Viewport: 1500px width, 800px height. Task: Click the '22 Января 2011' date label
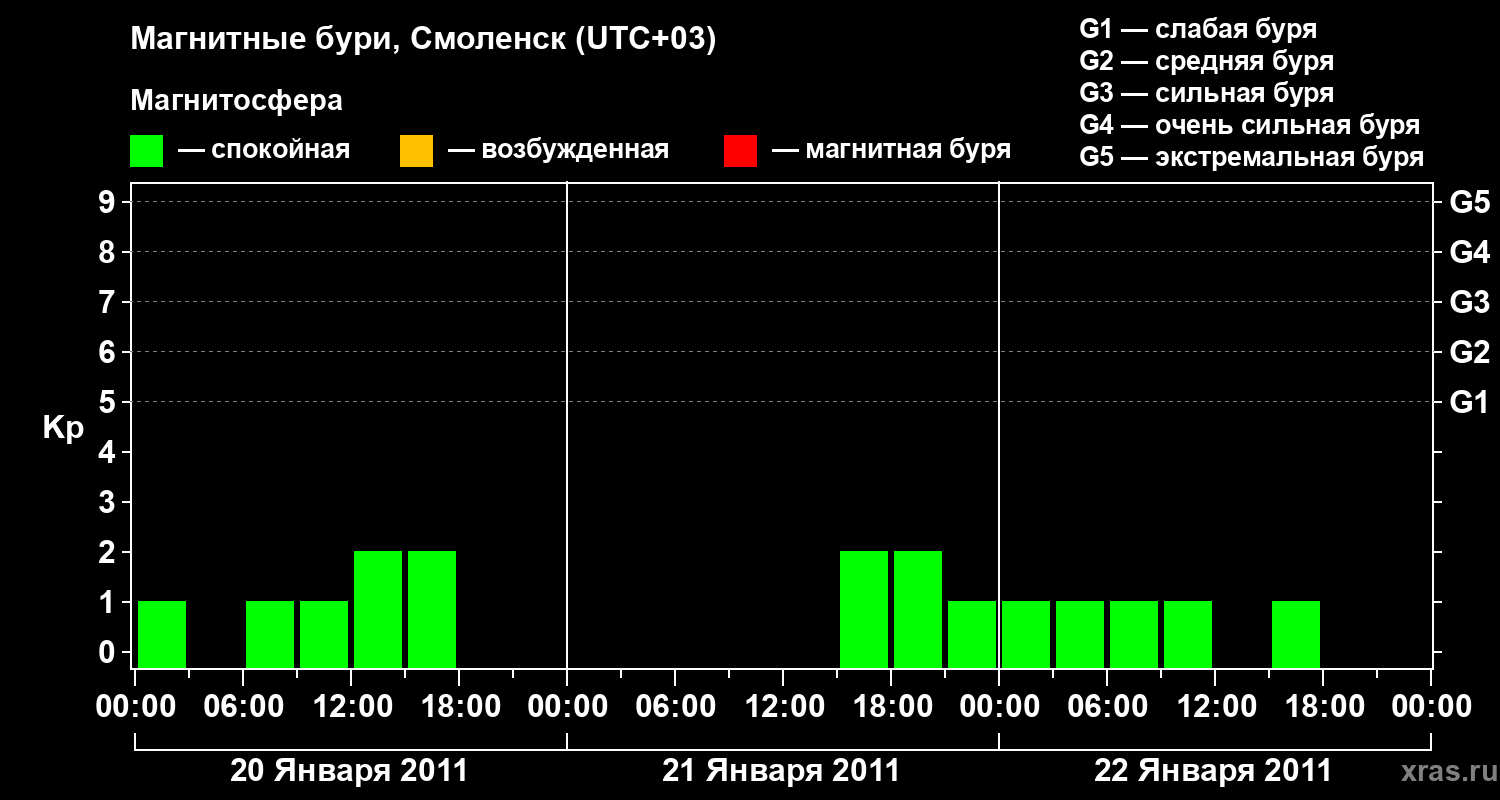(1213, 771)
